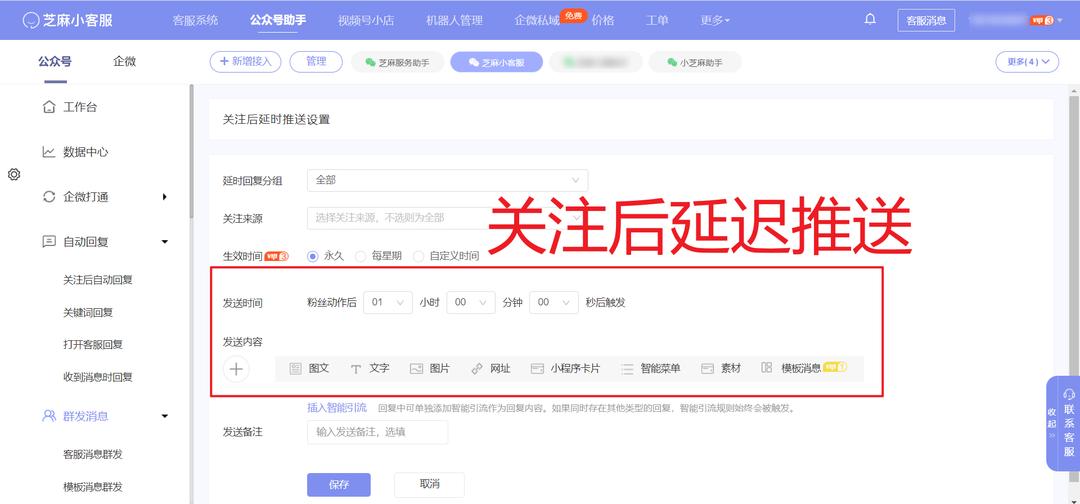Expand the 更多(4) accounts dropdown

pos(1027,62)
